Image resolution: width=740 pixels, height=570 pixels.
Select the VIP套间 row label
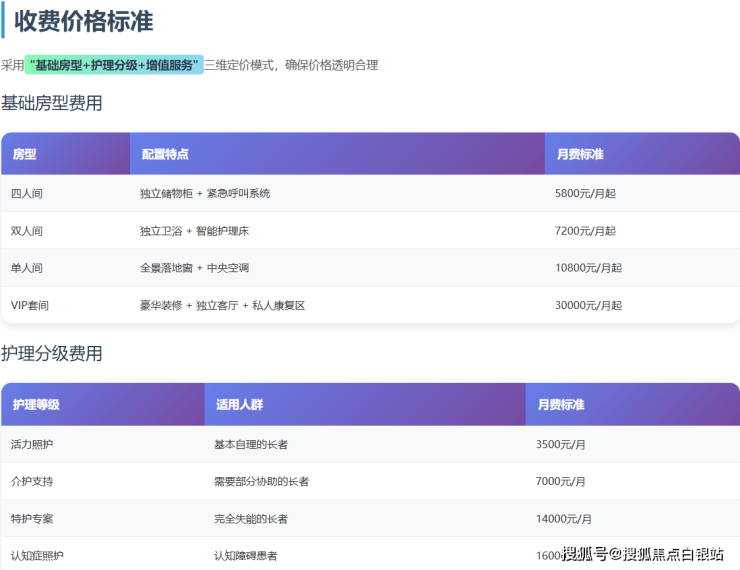click(30, 305)
